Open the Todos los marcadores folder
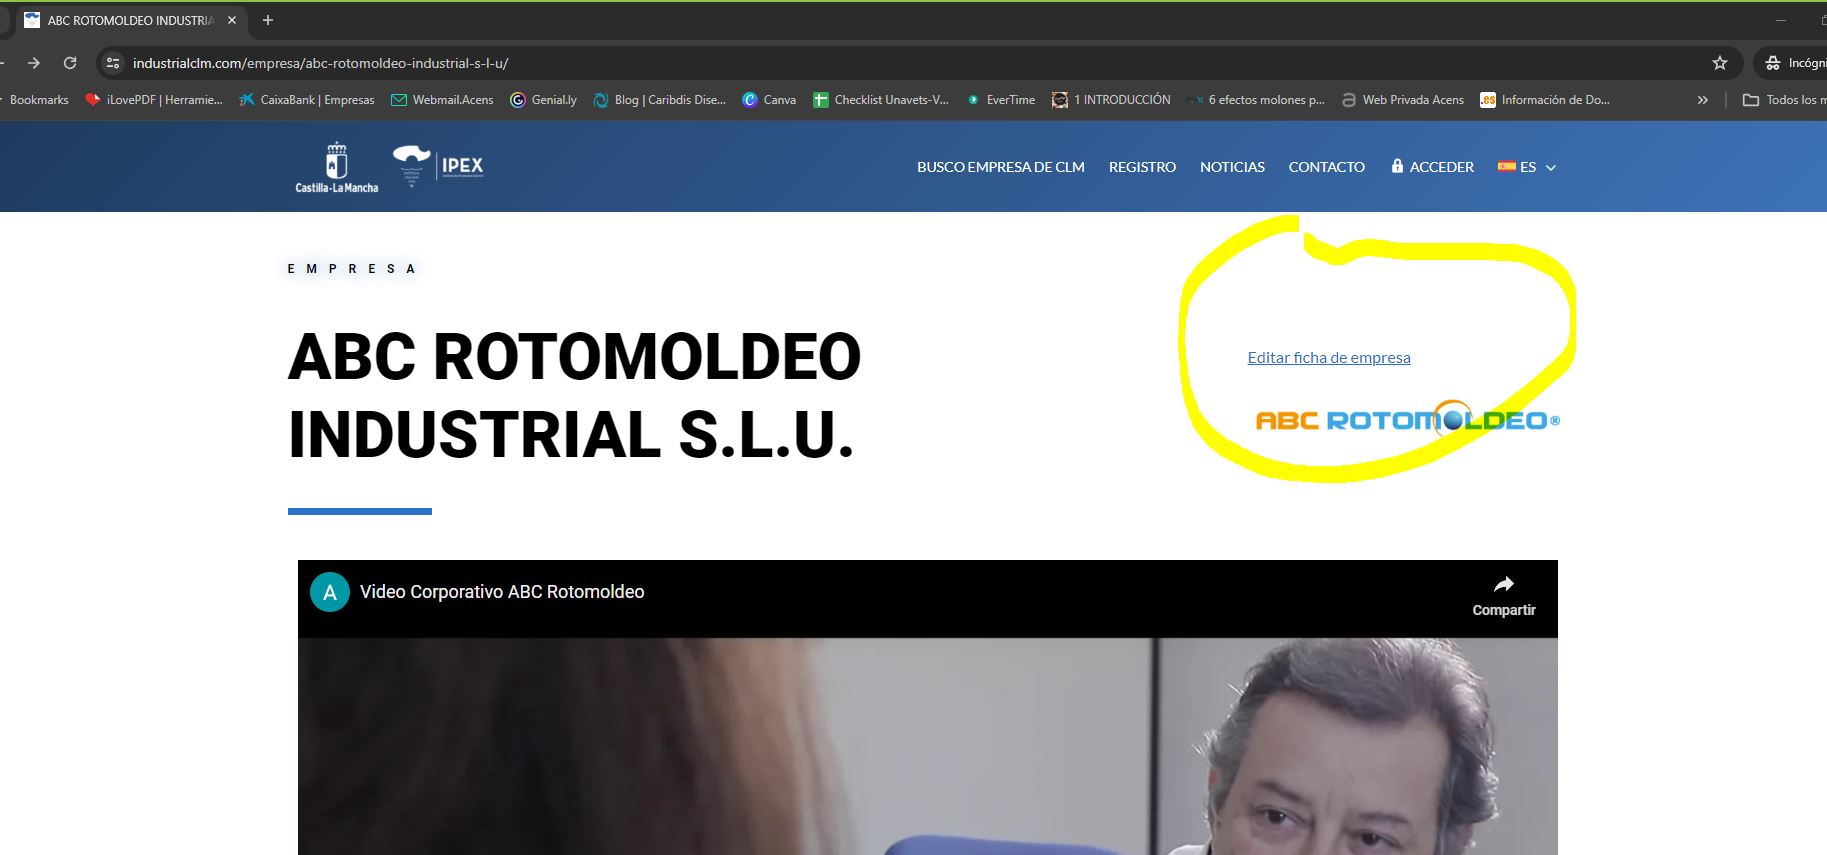Image resolution: width=1827 pixels, height=855 pixels. click(x=1784, y=100)
